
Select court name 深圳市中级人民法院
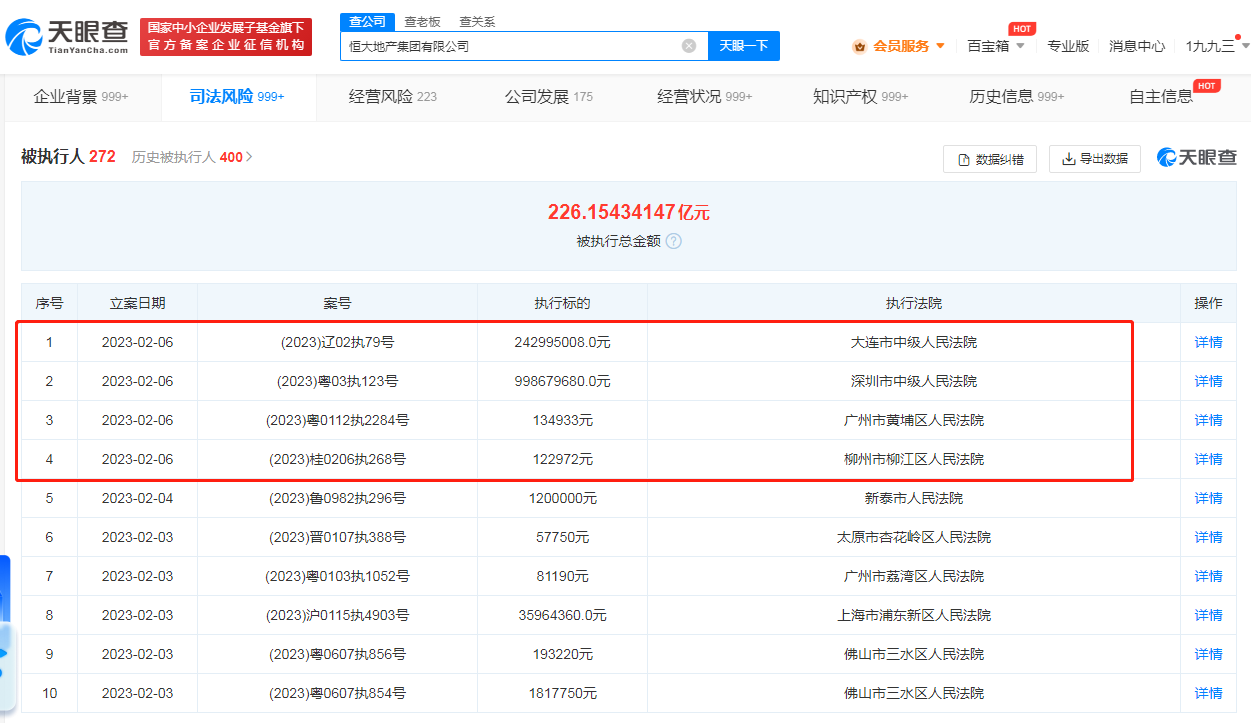click(914, 381)
